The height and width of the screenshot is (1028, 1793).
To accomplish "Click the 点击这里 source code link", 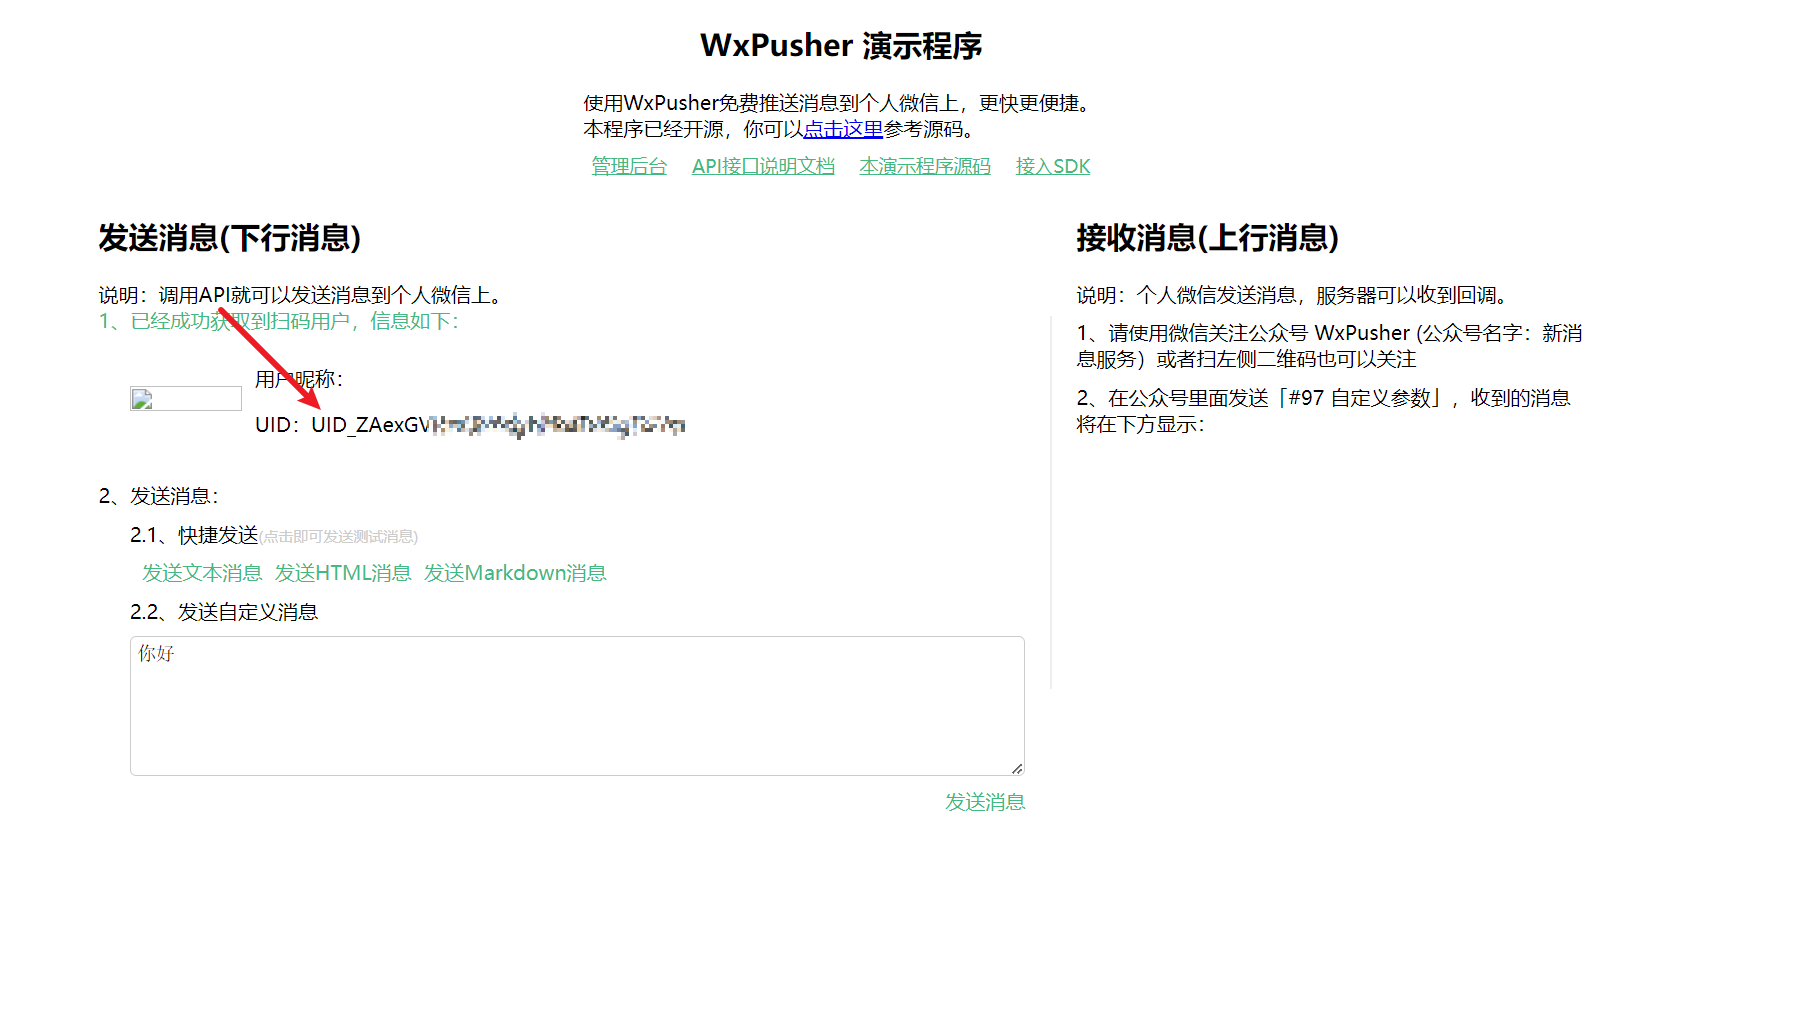I will pyautogui.click(x=843, y=129).
